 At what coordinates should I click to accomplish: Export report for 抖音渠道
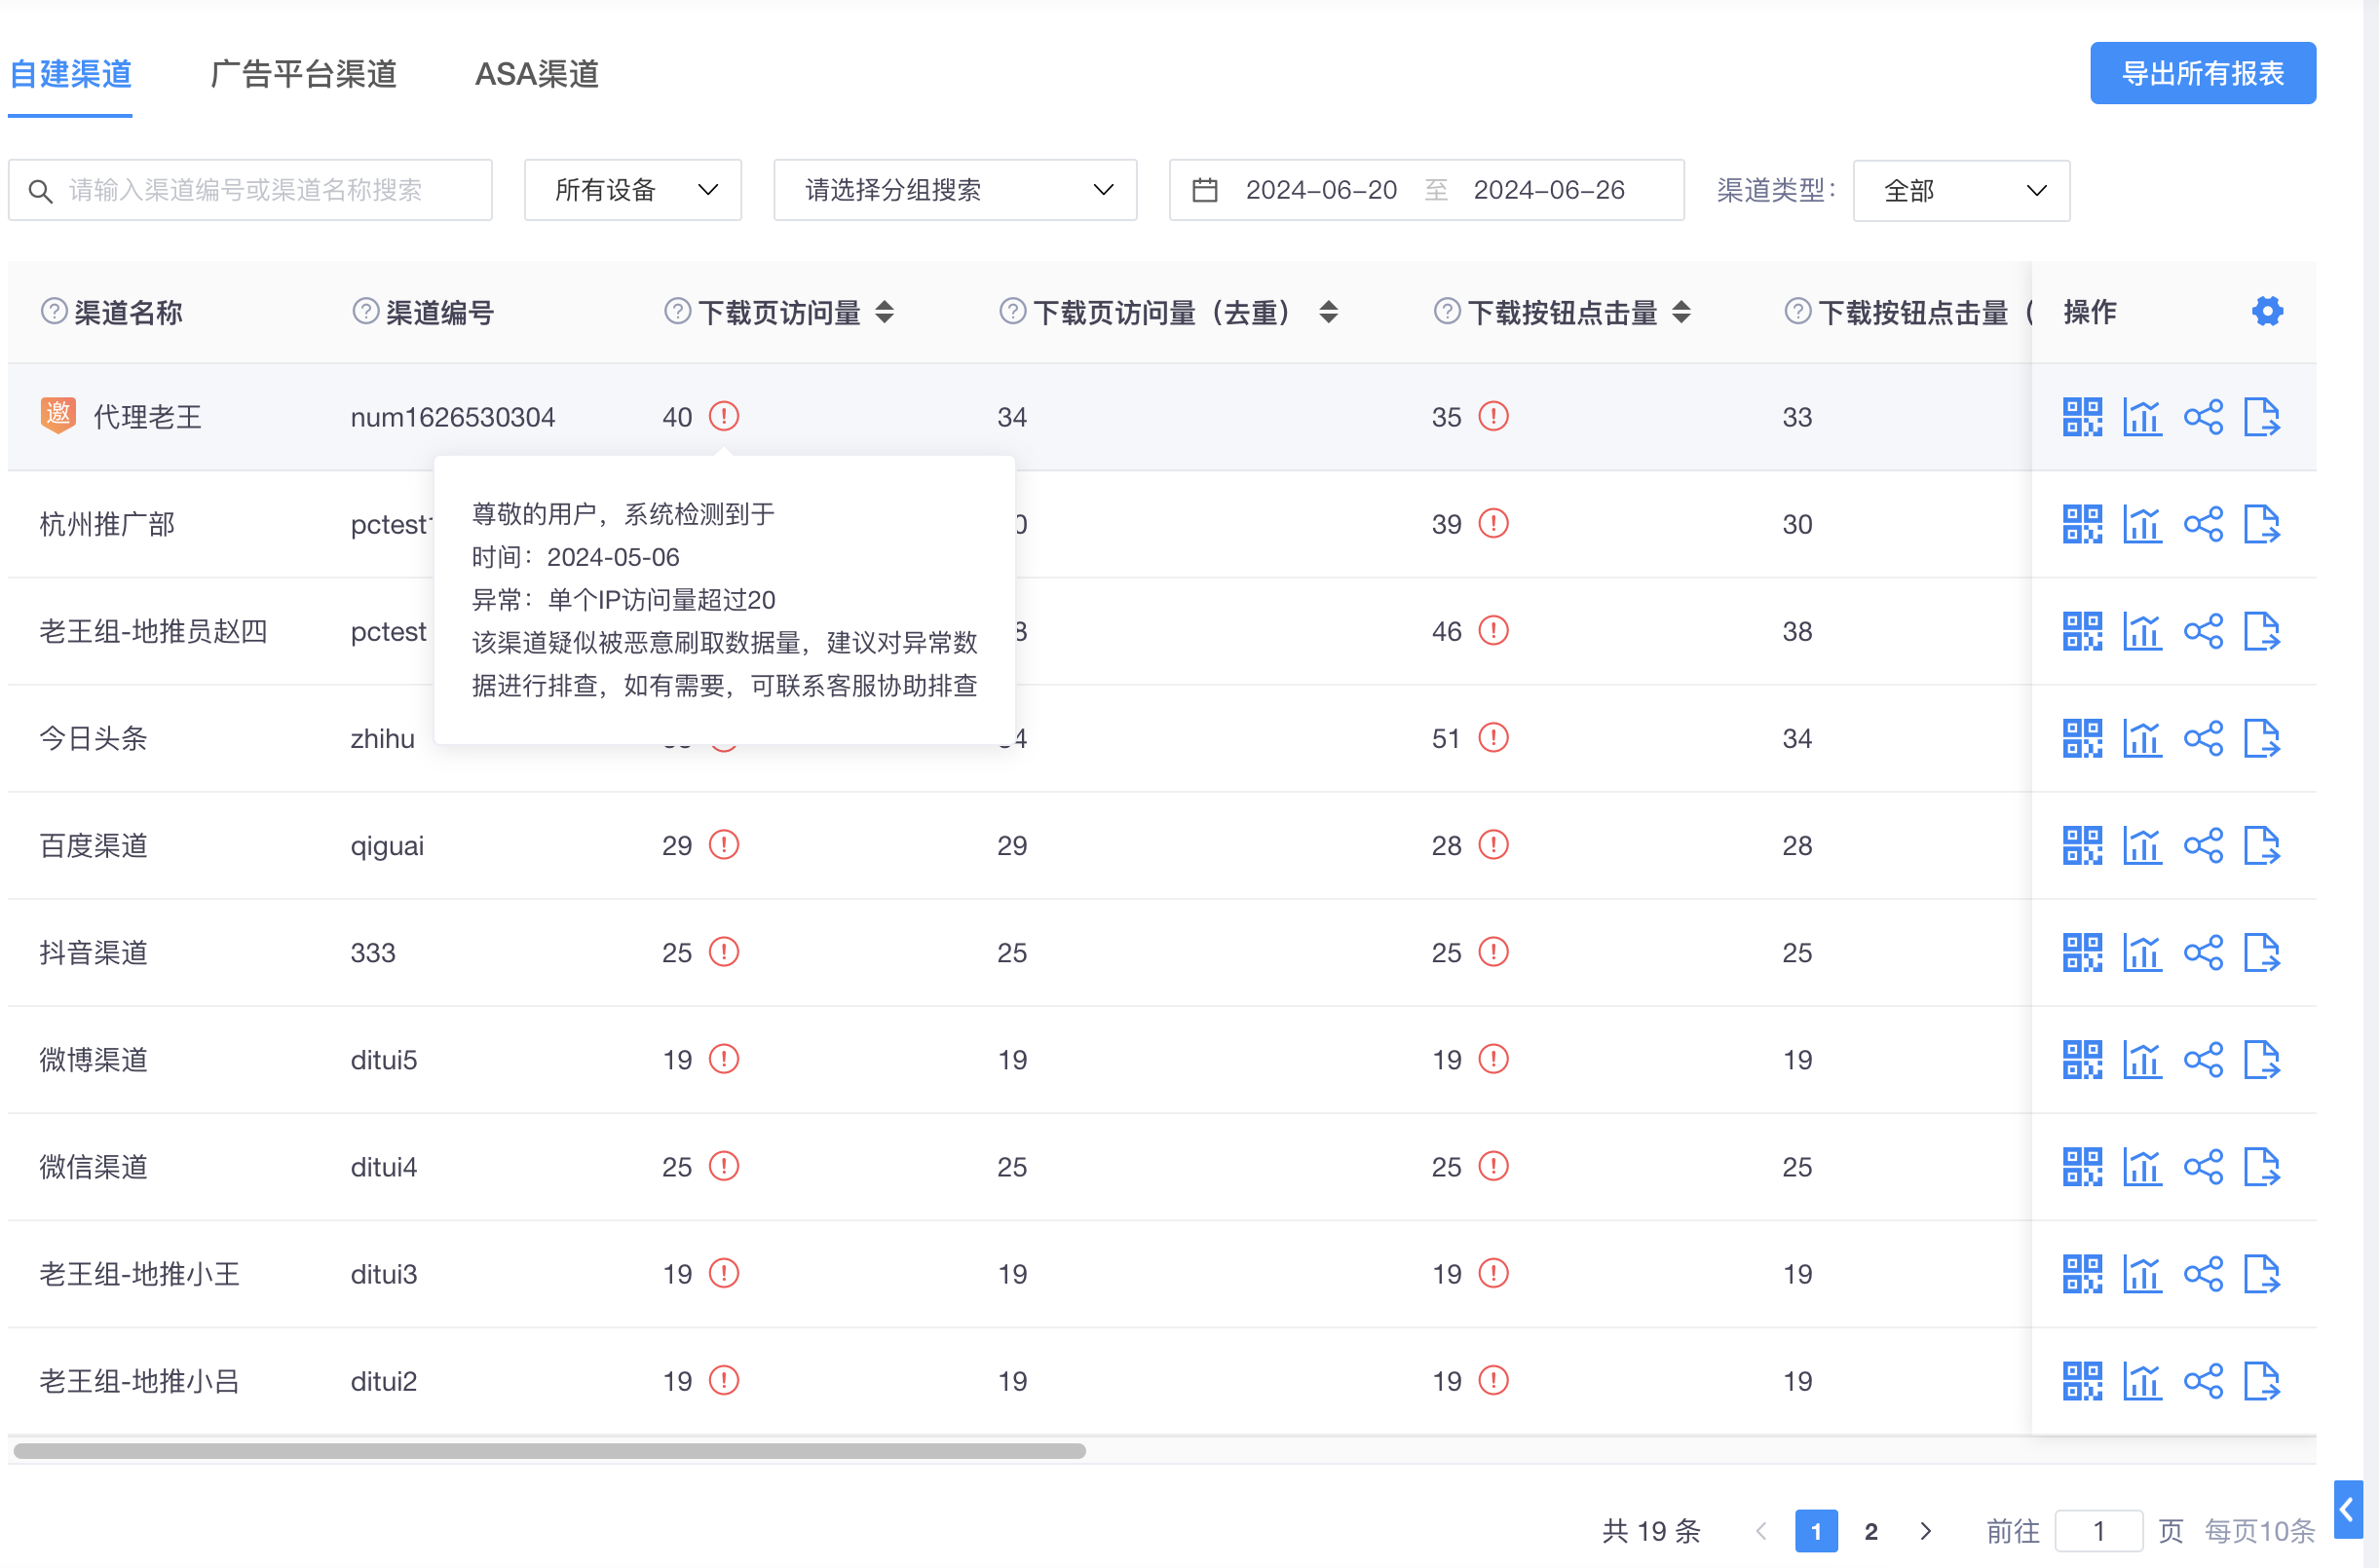2262,952
